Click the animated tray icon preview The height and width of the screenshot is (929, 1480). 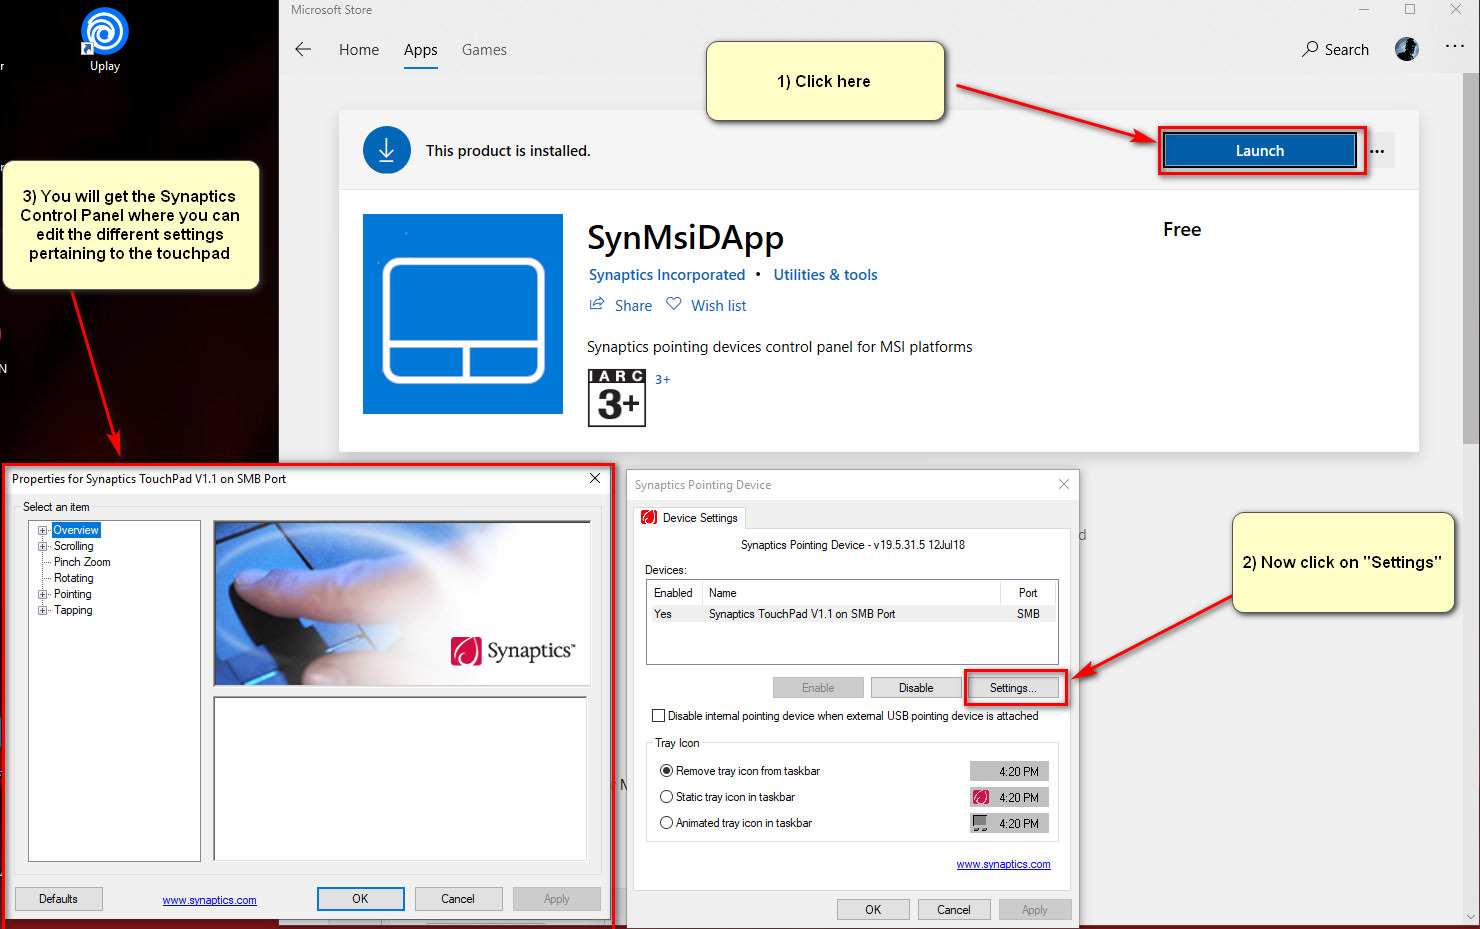pyautogui.click(x=981, y=823)
